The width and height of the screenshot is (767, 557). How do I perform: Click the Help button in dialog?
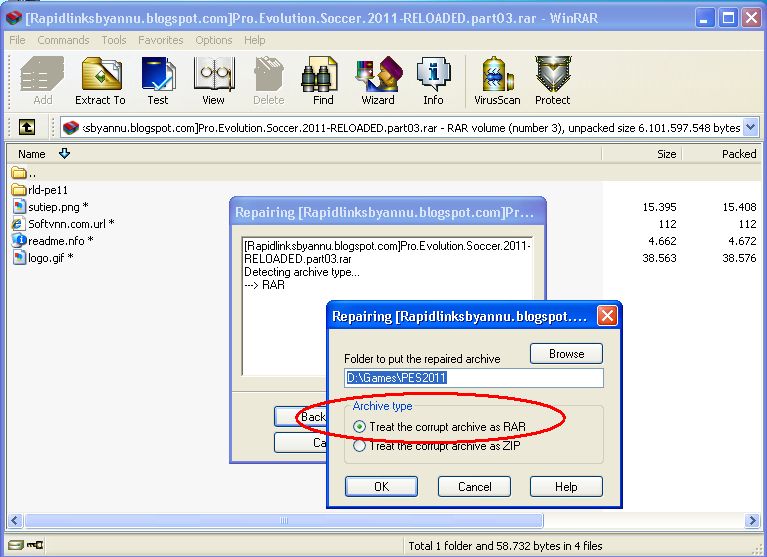click(566, 487)
